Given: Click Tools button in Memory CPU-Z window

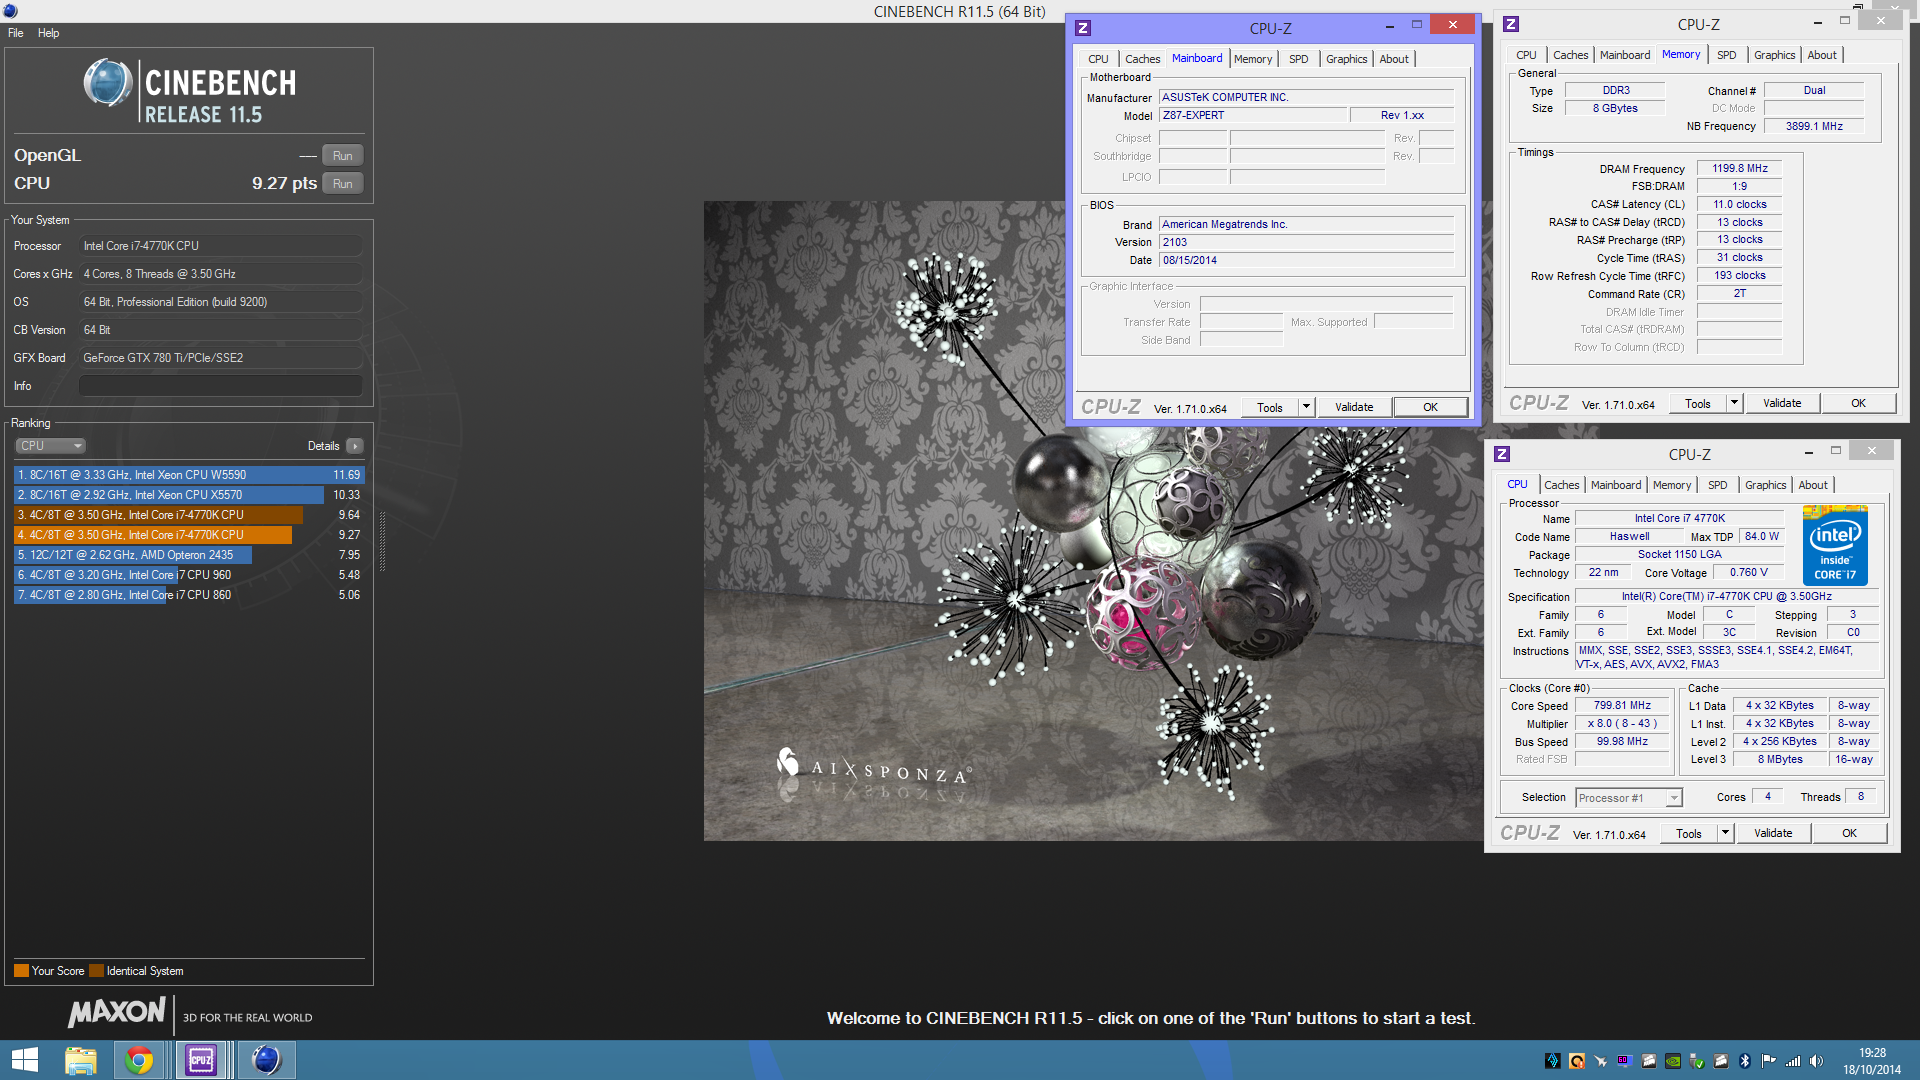Looking at the screenshot, I should click(1698, 403).
